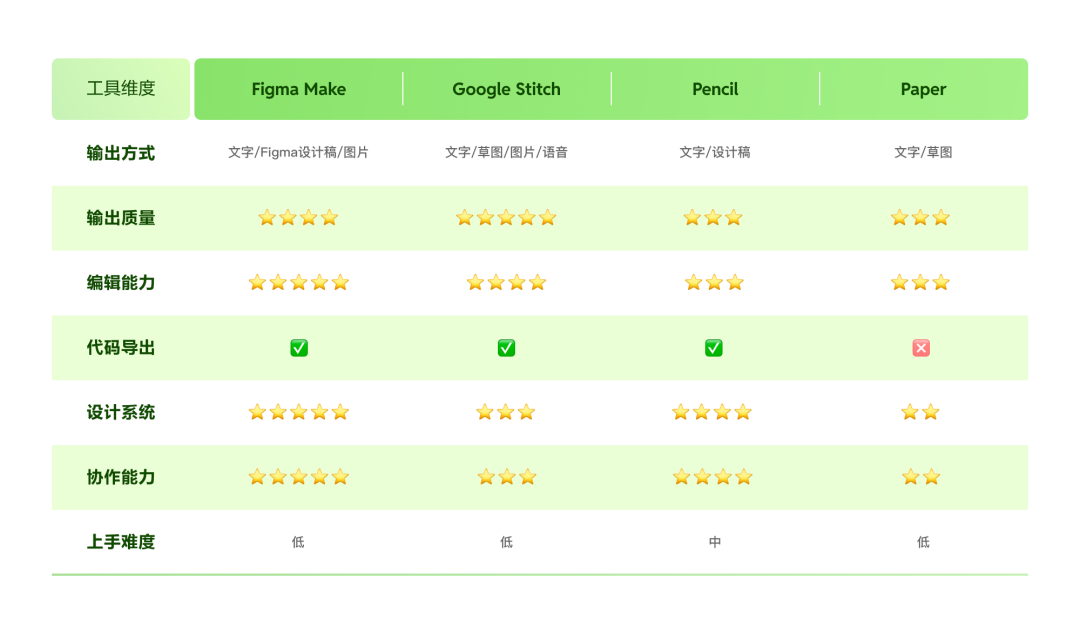
Task: Click Paper's 设计系统 two-star rating
Action: (920, 412)
